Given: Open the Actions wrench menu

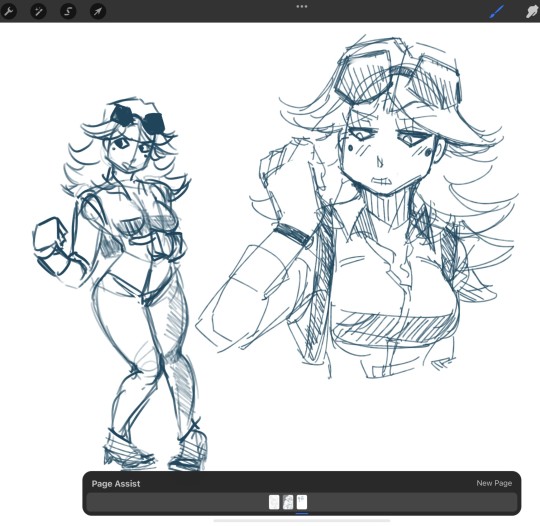Looking at the screenshot, I should [x=9, y=11].
